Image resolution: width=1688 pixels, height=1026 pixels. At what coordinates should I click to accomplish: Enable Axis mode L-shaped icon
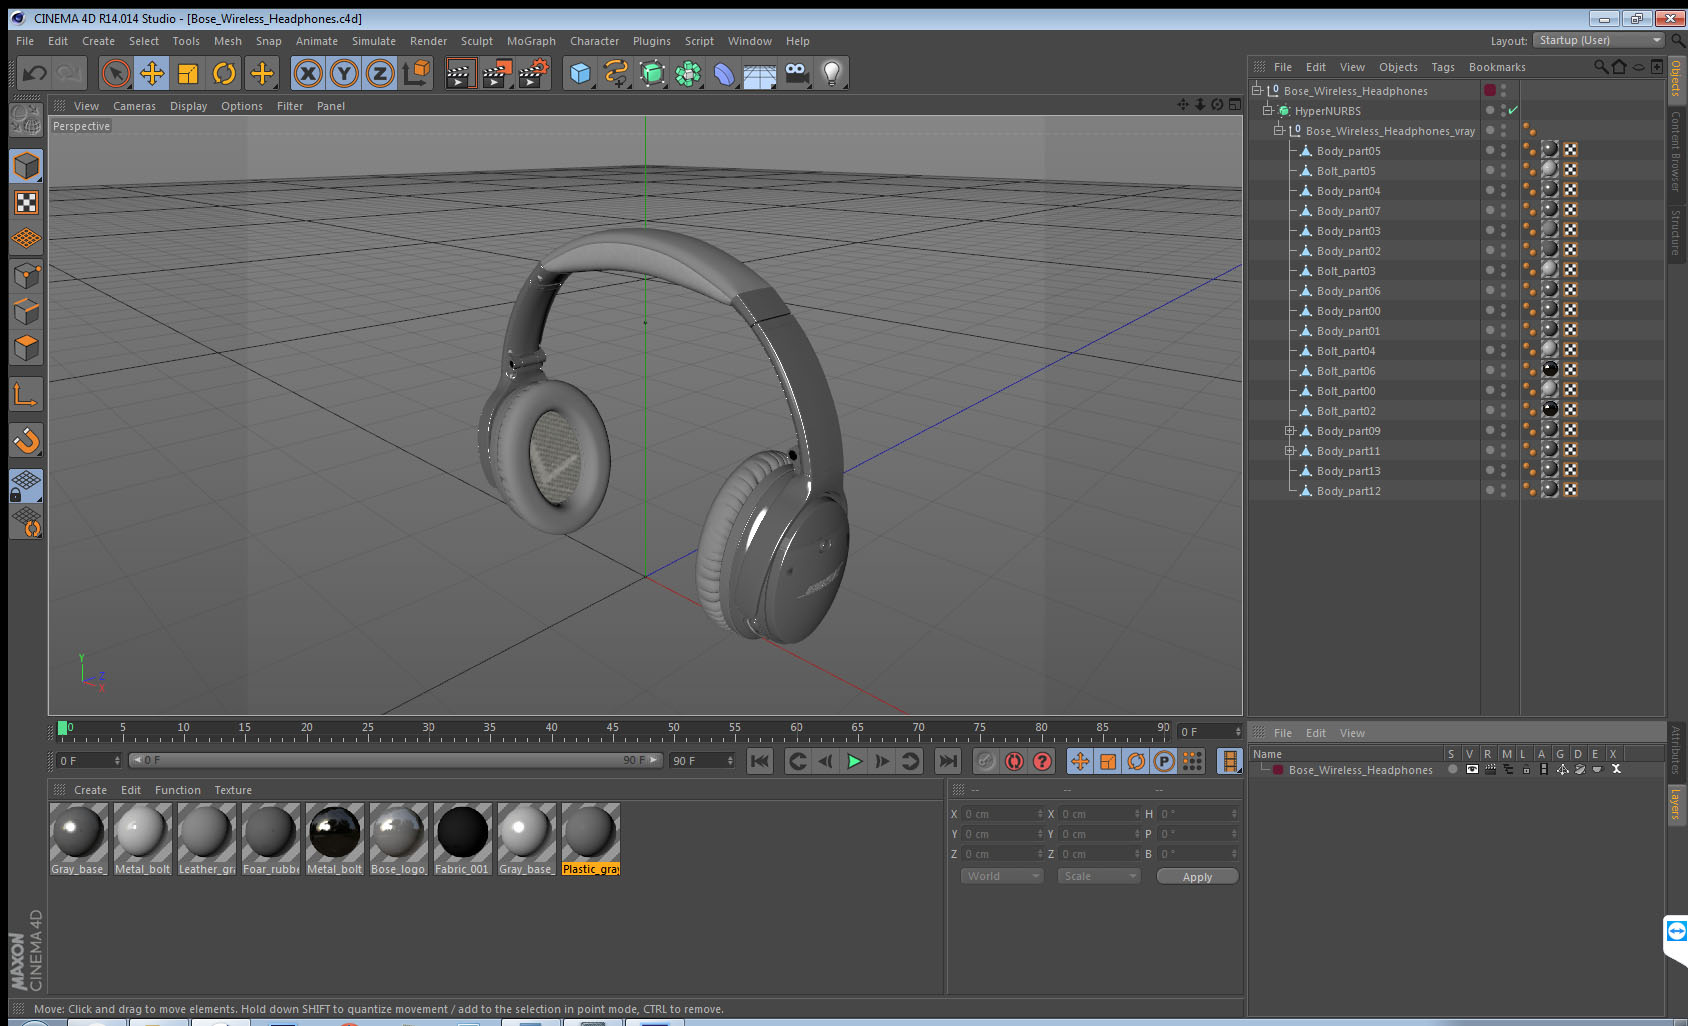(x=26, y=395)
